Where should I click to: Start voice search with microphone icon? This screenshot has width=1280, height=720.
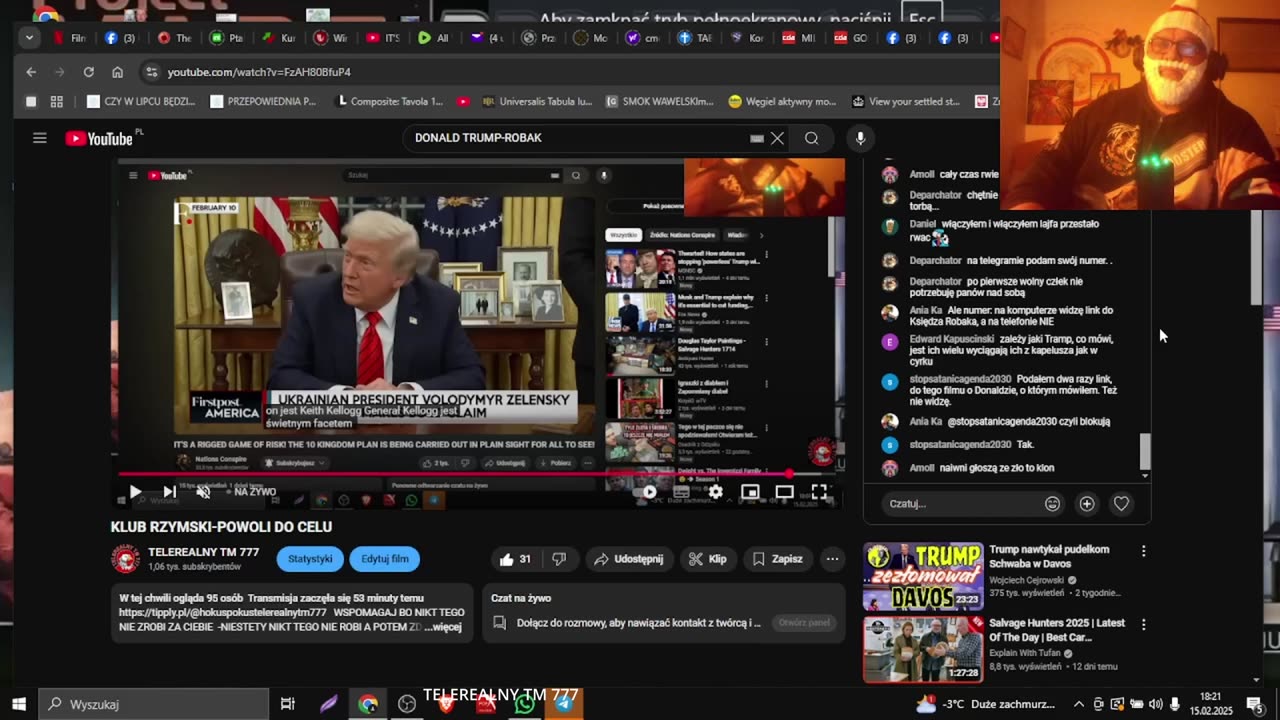(860, 138)
